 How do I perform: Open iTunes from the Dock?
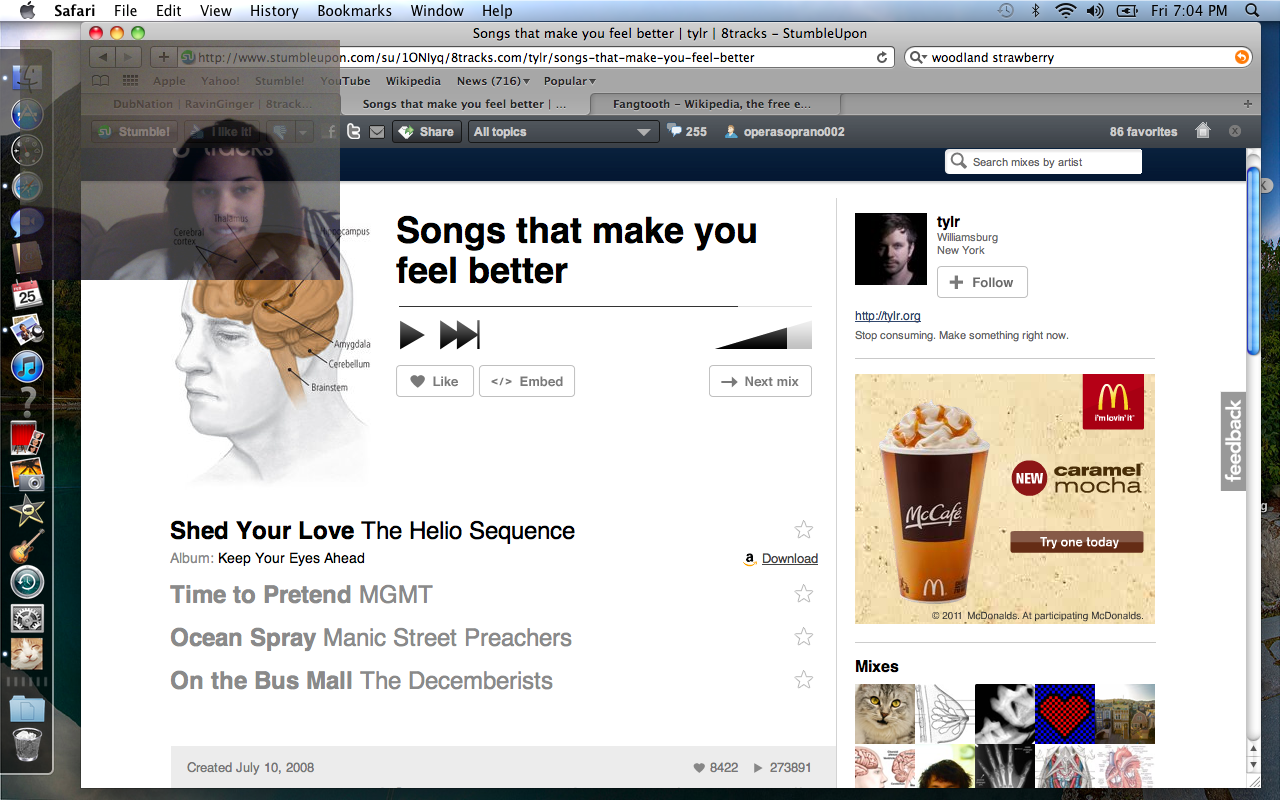(x=27, y=366)
